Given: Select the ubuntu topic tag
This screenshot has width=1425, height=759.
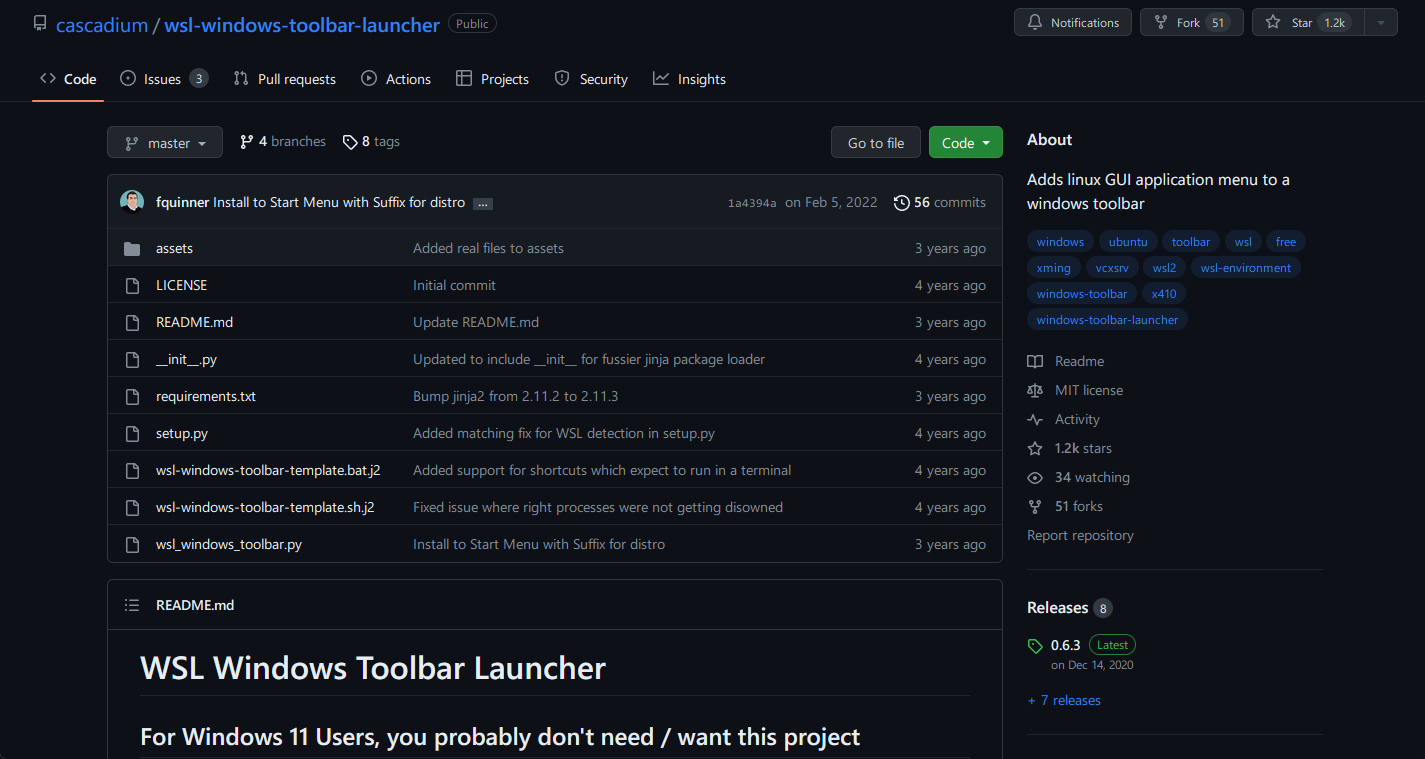Looking at the screenshot, I should pos(1128,242).
